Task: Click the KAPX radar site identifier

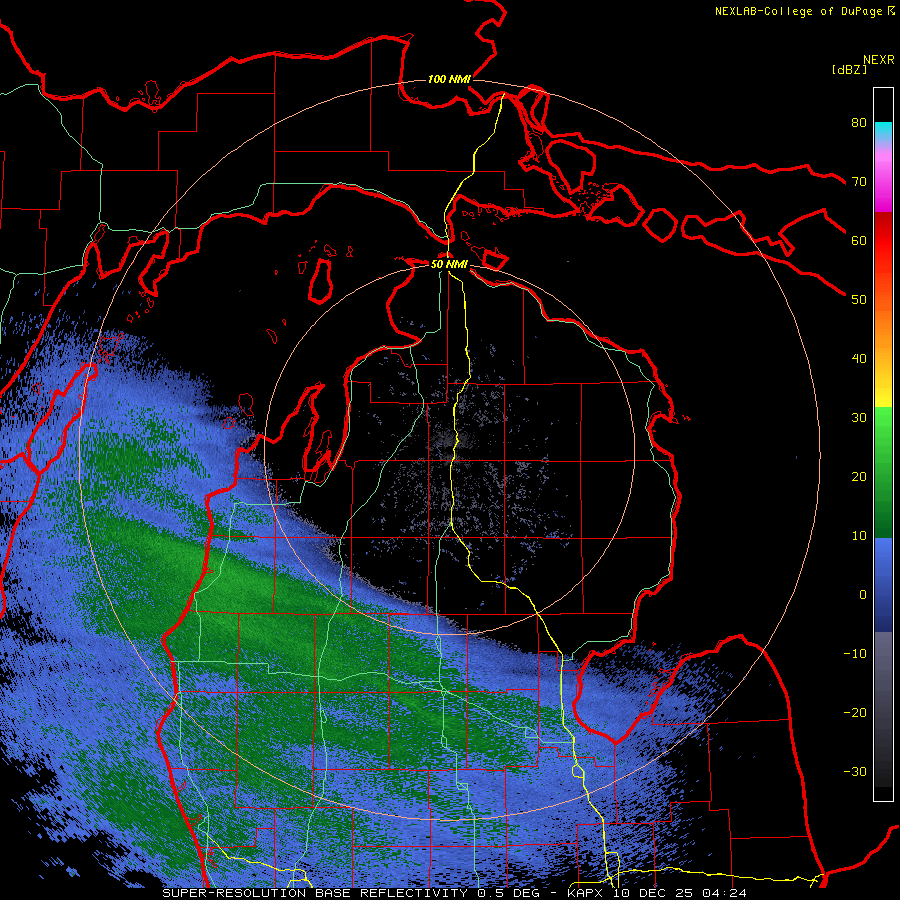Action: click(587, 893)
